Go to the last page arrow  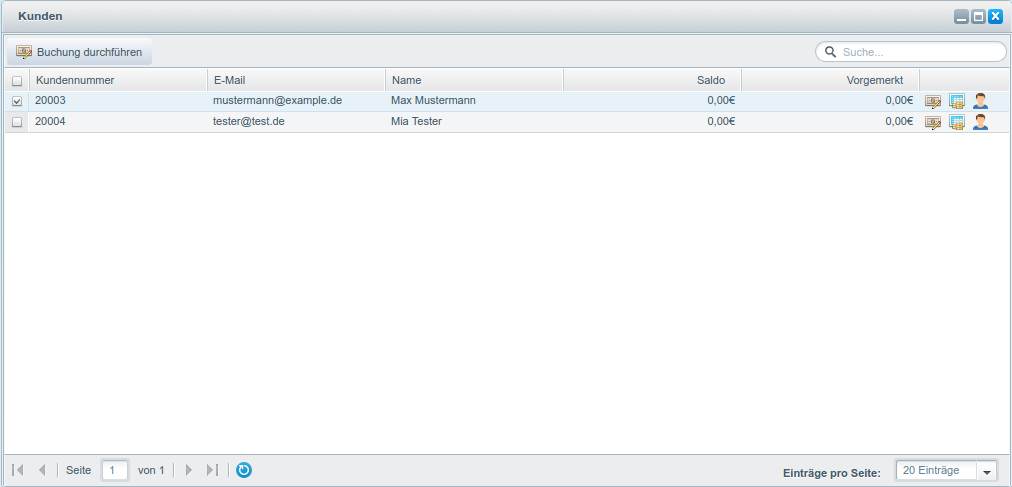point(212,470)
